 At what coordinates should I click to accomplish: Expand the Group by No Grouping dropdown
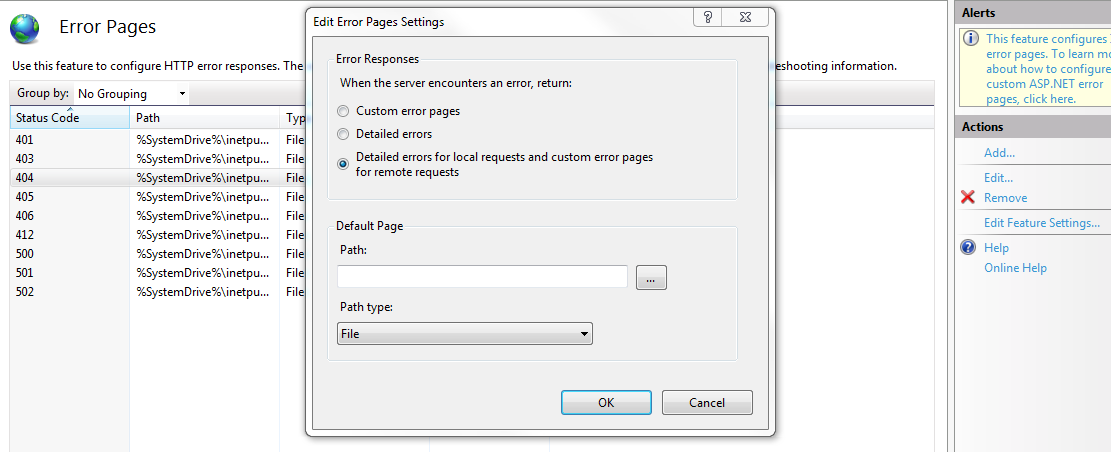point(132,94)
